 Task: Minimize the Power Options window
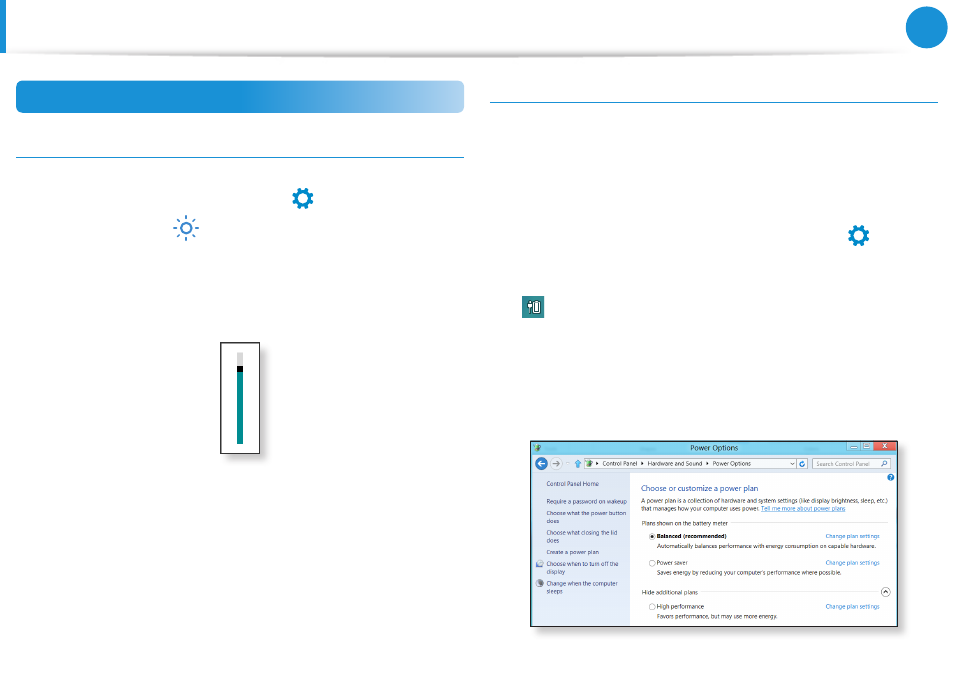point(854,447)
